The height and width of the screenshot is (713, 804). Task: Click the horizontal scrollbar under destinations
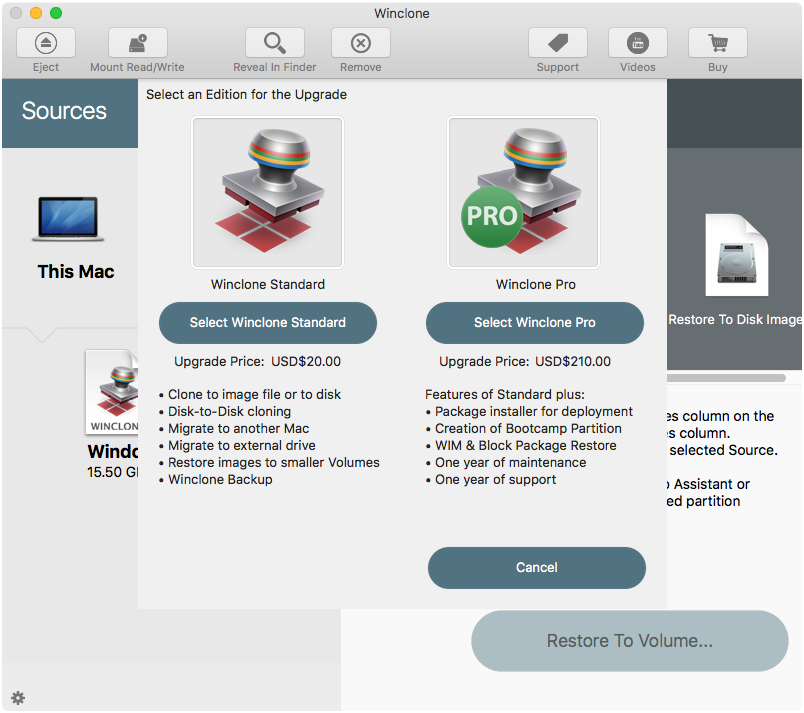pyautogui.click(x=726, y=378)
